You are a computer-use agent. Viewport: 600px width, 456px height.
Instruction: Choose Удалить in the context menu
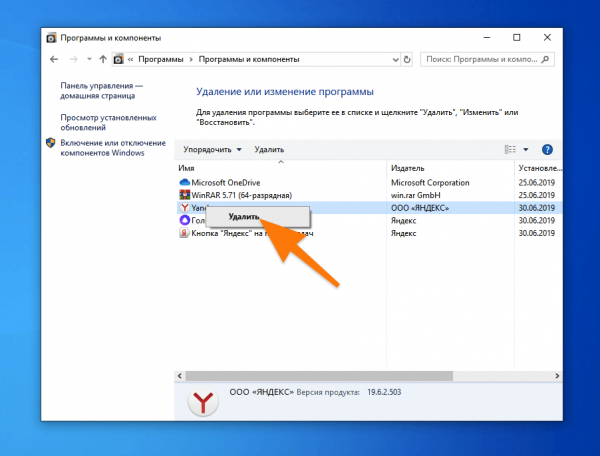coord(258,217)
